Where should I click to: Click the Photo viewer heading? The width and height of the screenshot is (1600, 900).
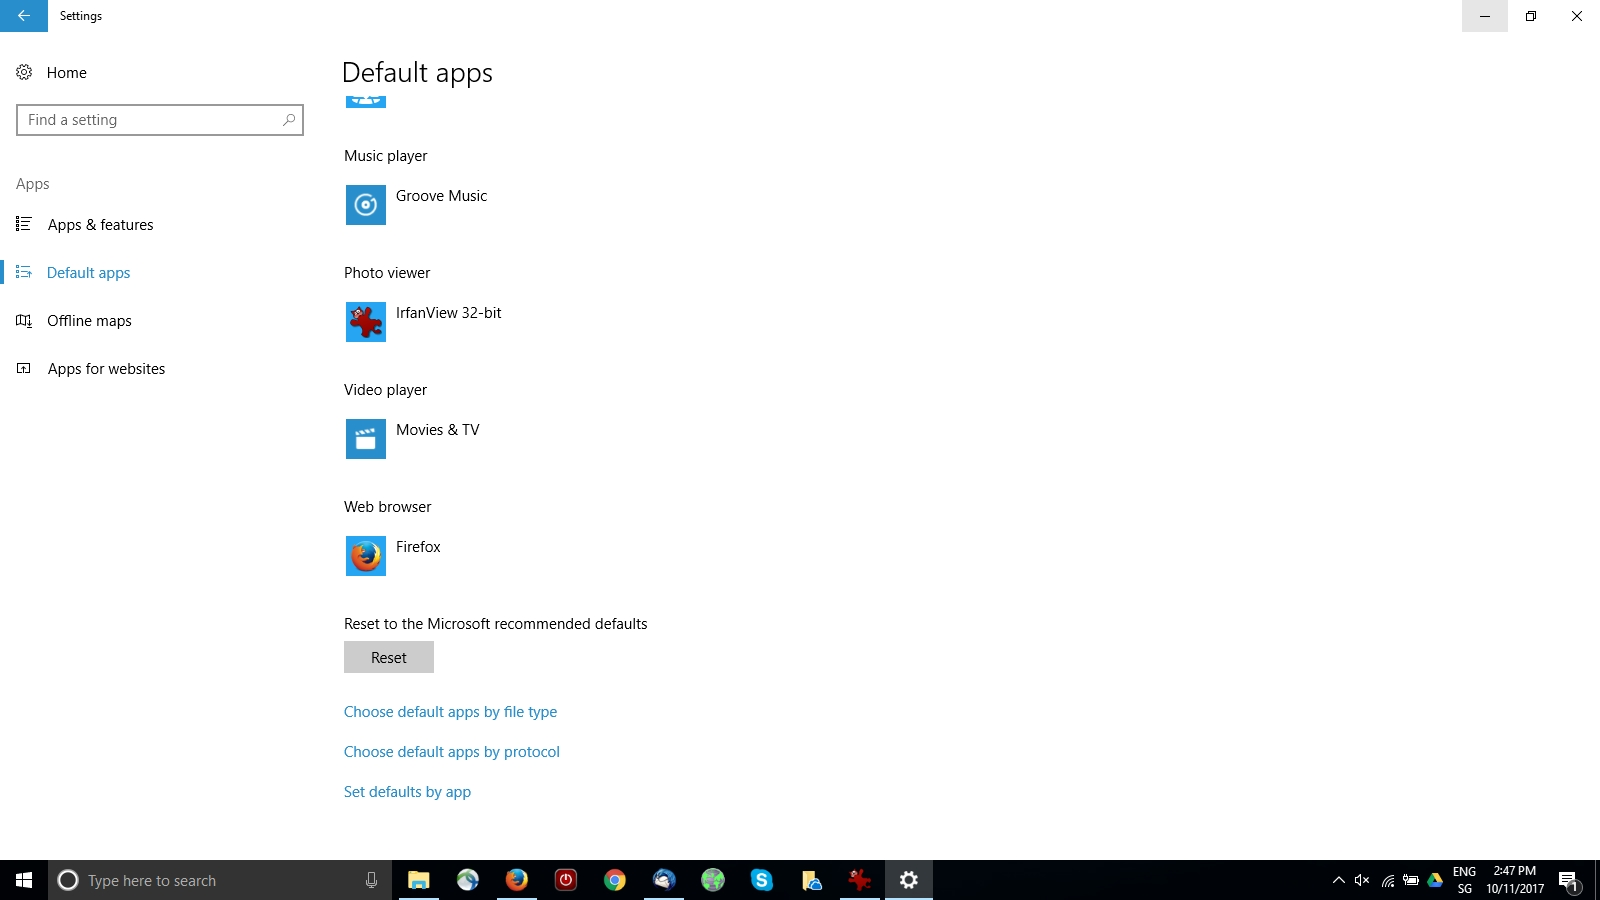coord(387,273)
